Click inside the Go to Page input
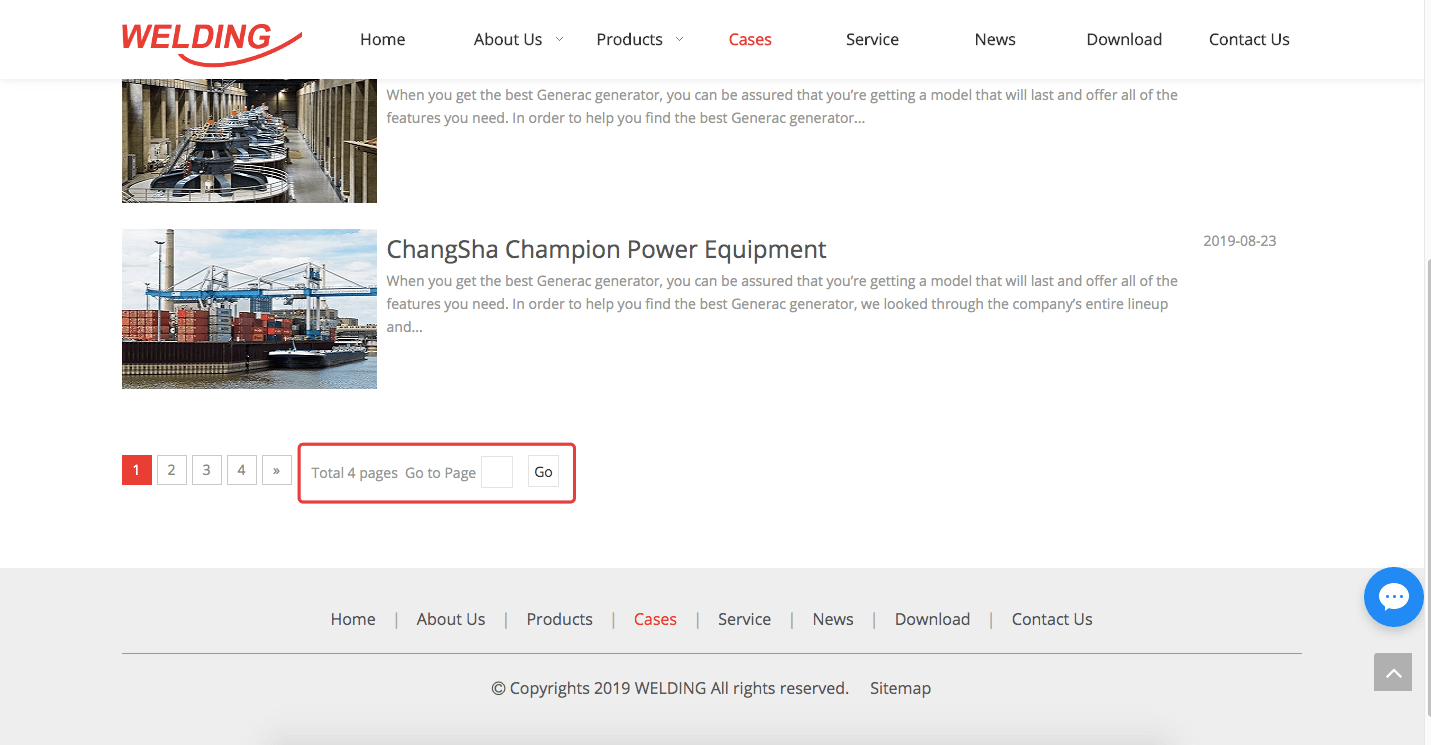The height and width of the screenshot is (745, 1431). click(x=497, y=472)
